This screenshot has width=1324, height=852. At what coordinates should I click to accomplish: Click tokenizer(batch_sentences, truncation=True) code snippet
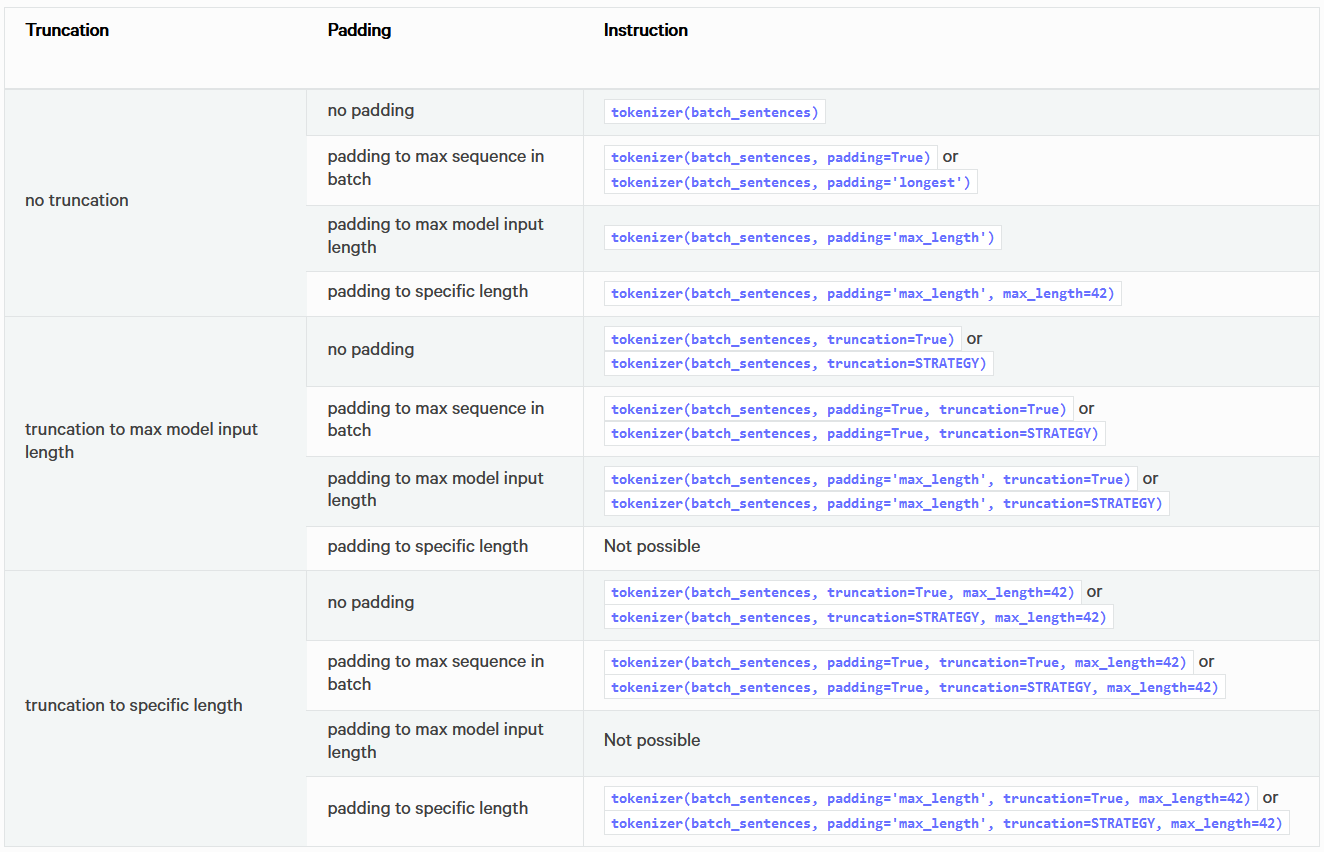tap(782, 339)
